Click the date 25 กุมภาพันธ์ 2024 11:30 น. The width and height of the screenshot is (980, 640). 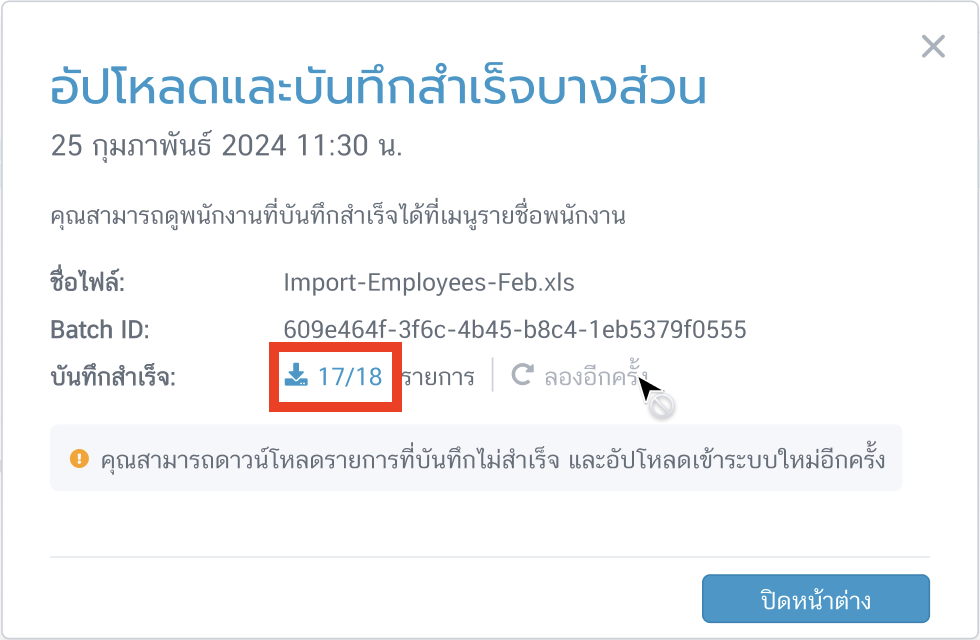[226, 146]
